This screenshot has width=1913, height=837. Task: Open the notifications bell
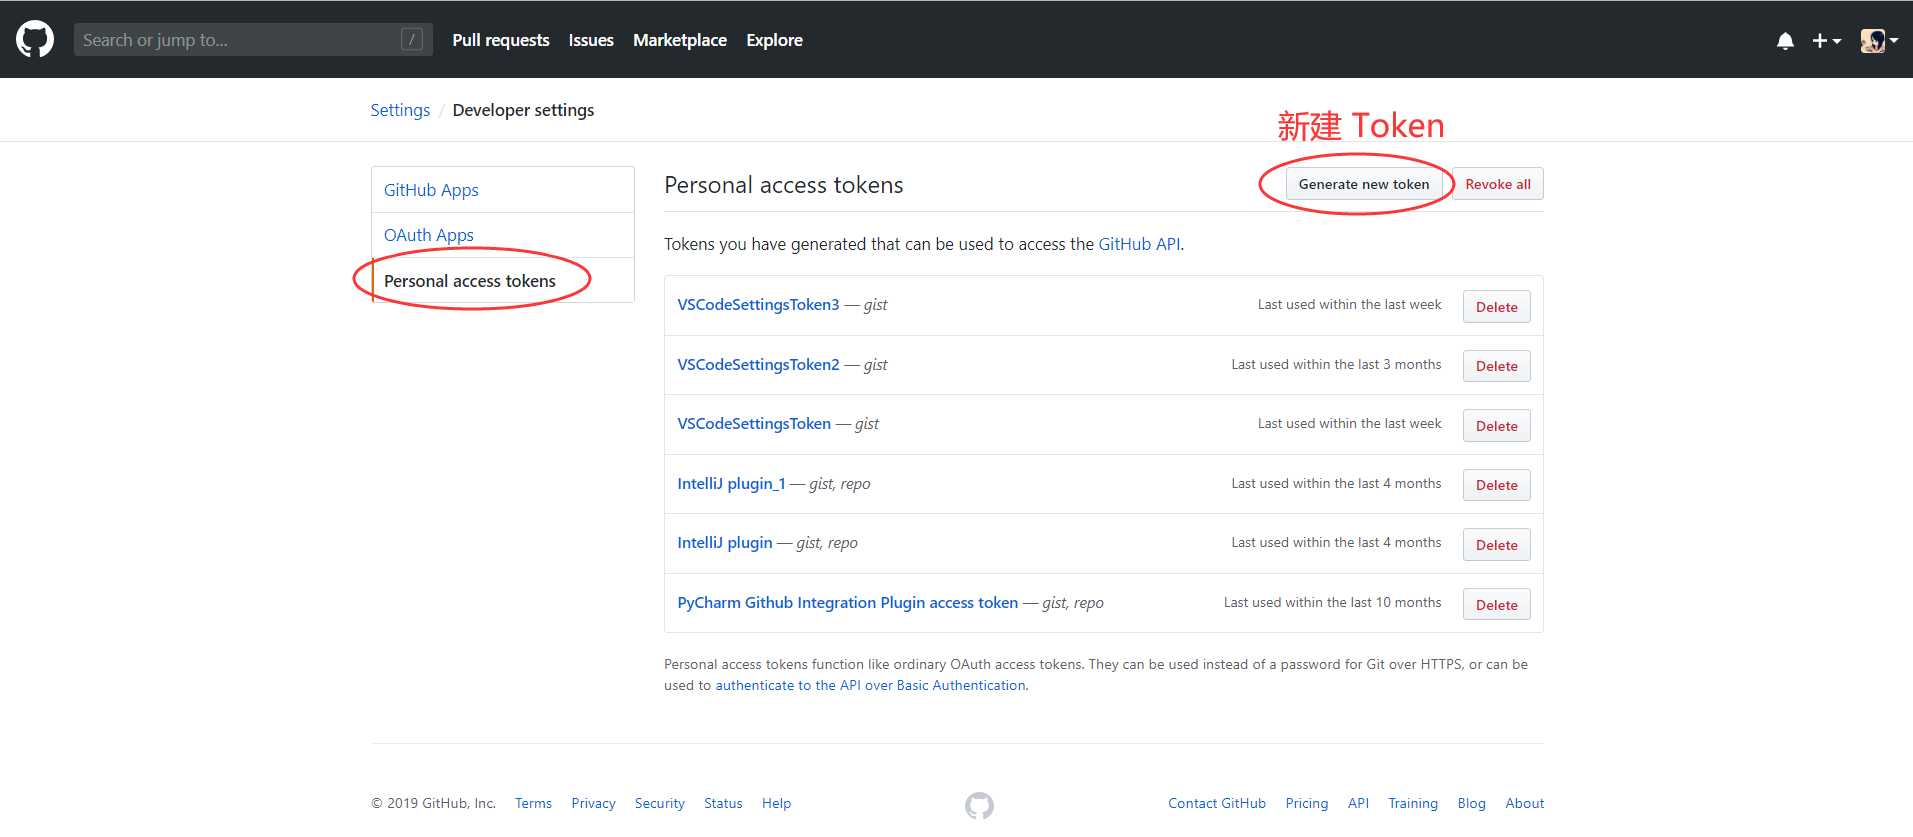pyautogui.click(x=1785, y=41)
